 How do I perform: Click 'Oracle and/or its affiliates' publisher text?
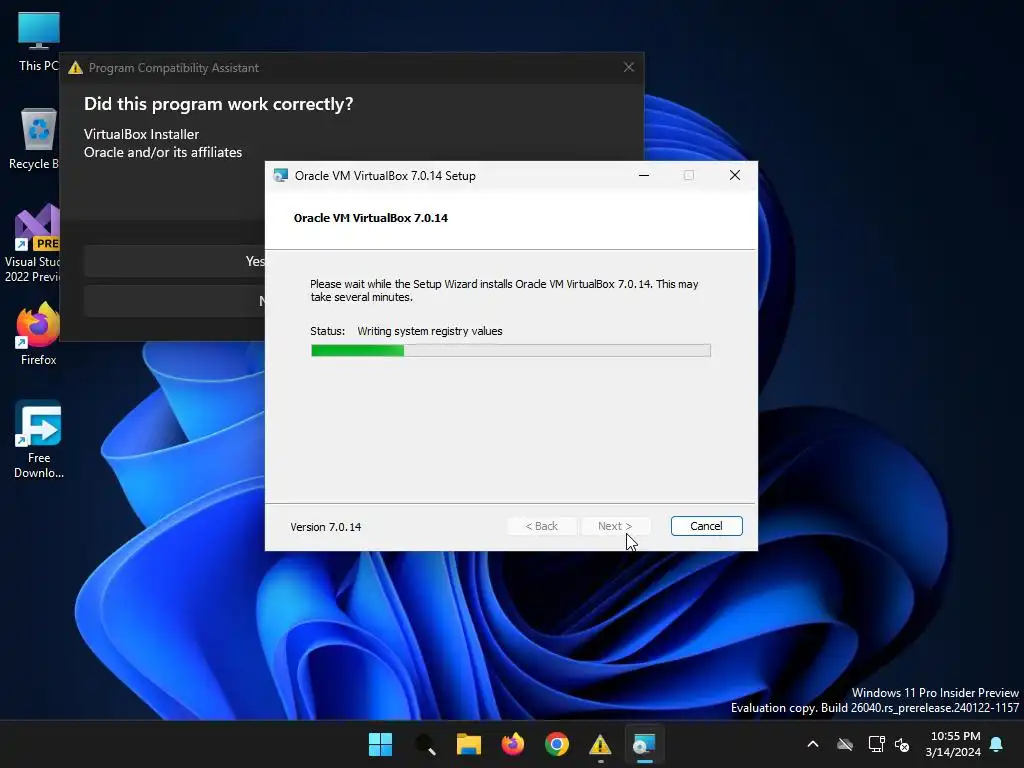click(x=163, y=152)
